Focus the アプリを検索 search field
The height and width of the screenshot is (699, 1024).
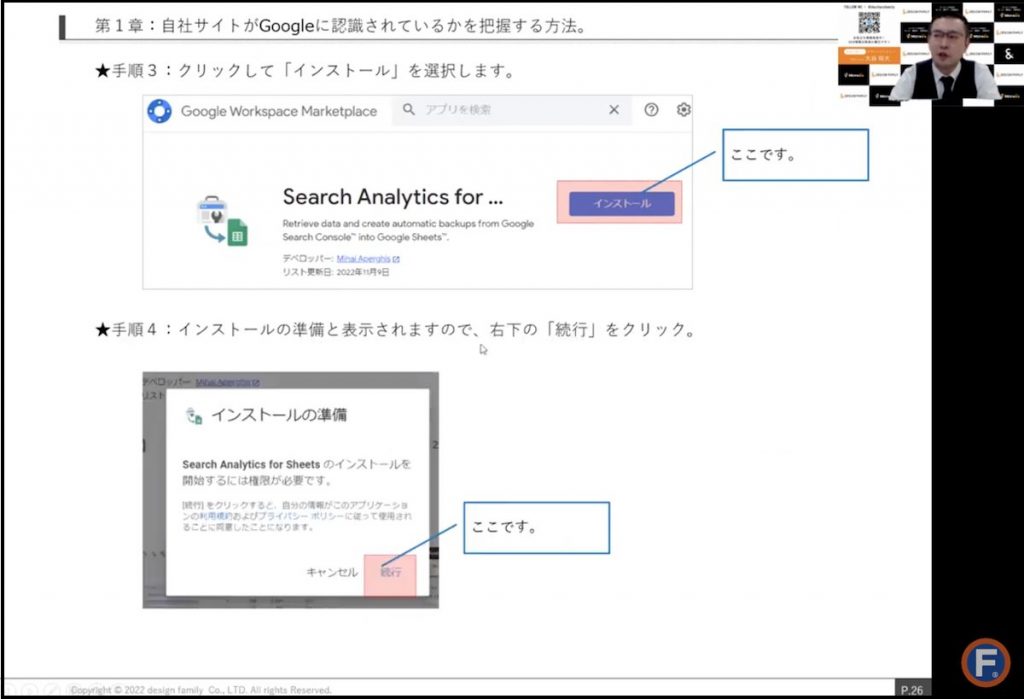pos(512,110)
